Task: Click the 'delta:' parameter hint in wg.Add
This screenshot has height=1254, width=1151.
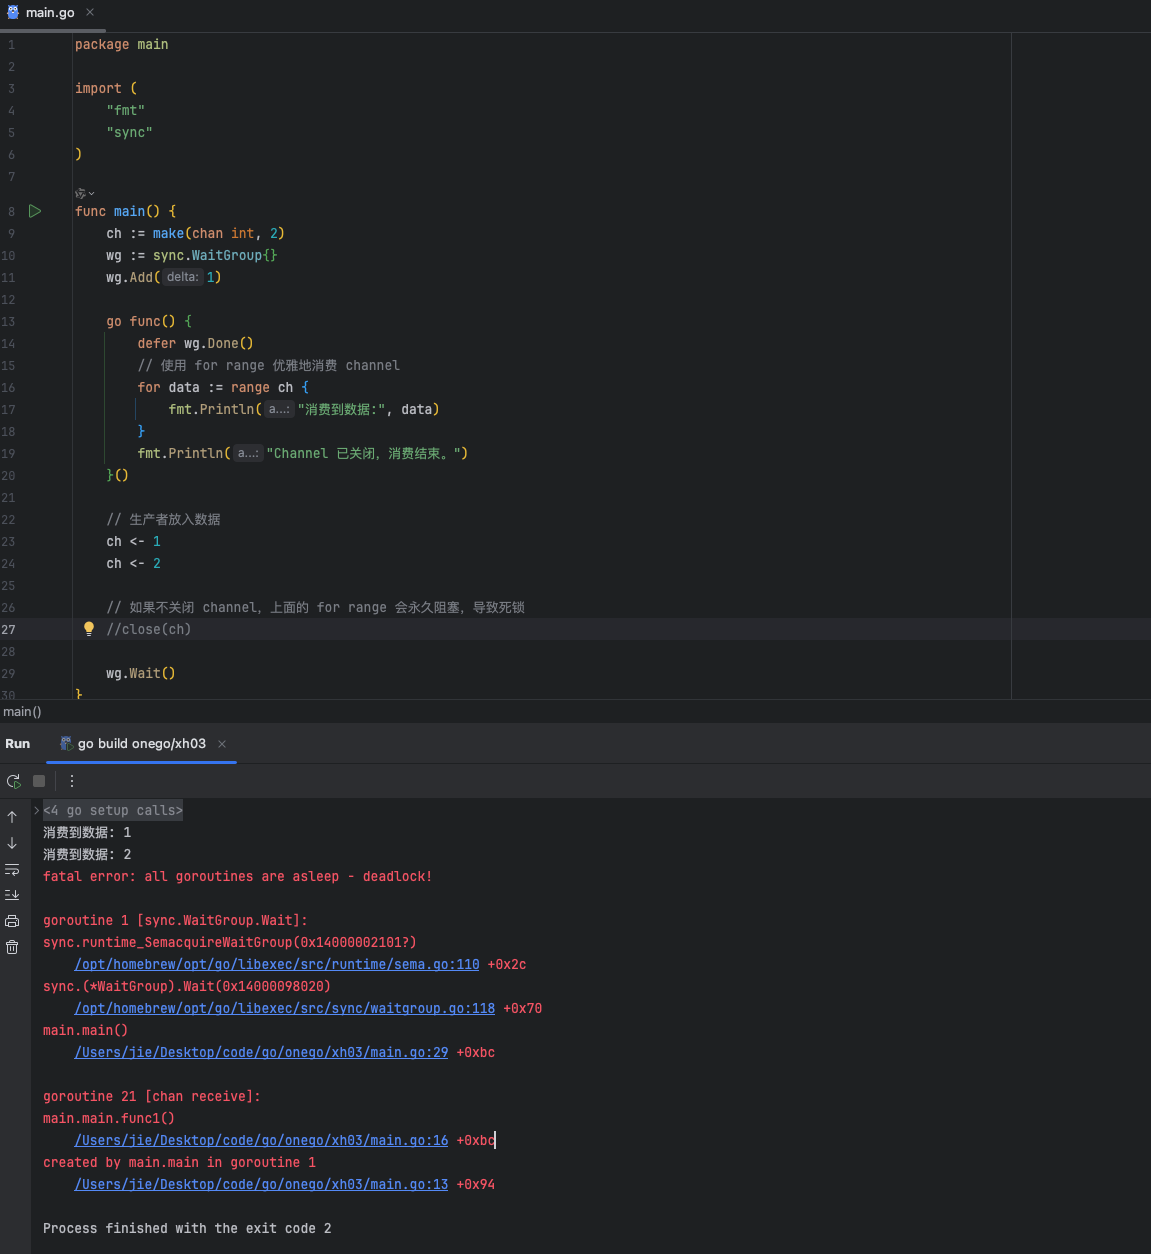Action: [x=182, y=277]
